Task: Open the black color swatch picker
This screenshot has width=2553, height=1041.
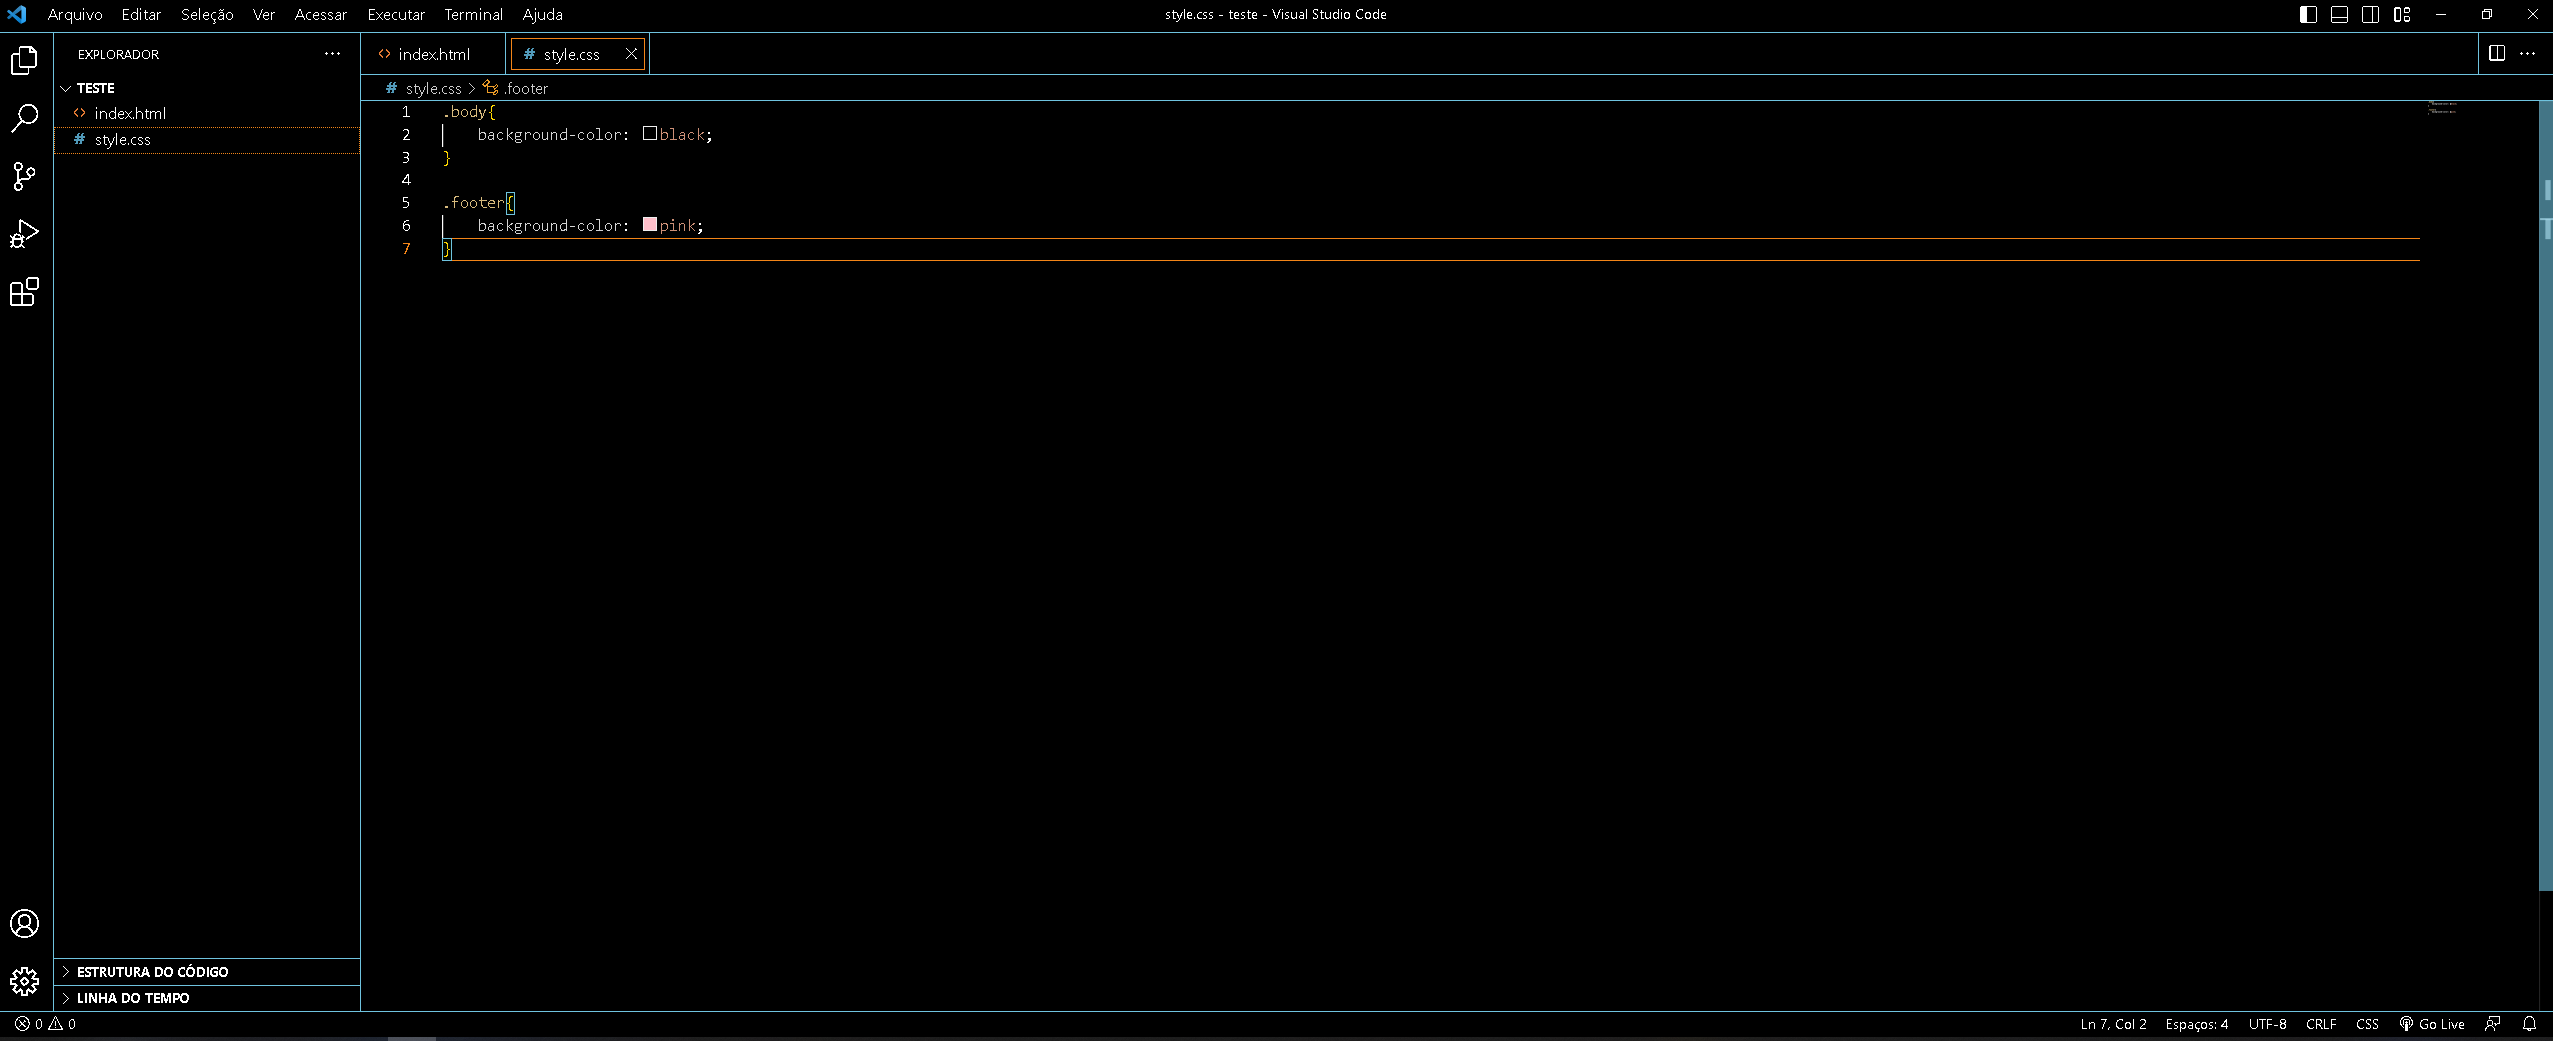Action: 650,133
